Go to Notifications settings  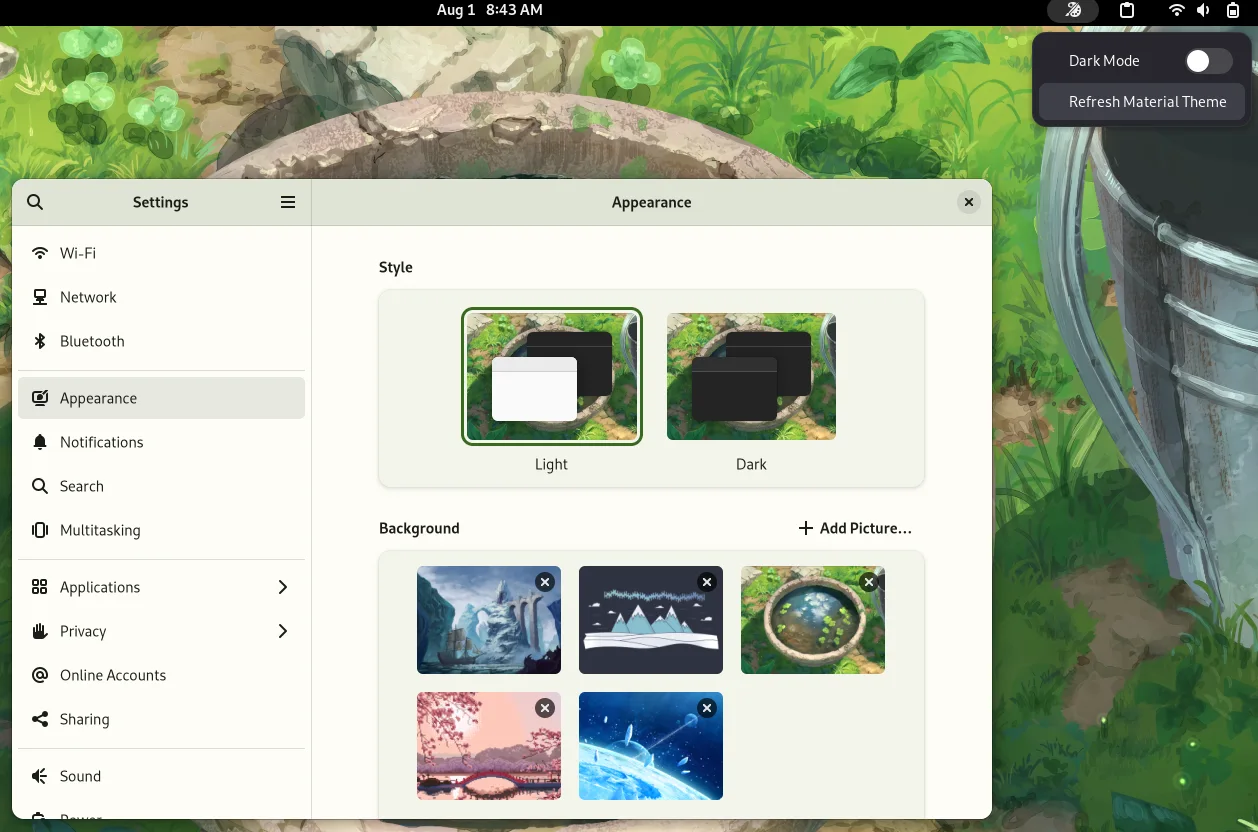pos(101,442)
